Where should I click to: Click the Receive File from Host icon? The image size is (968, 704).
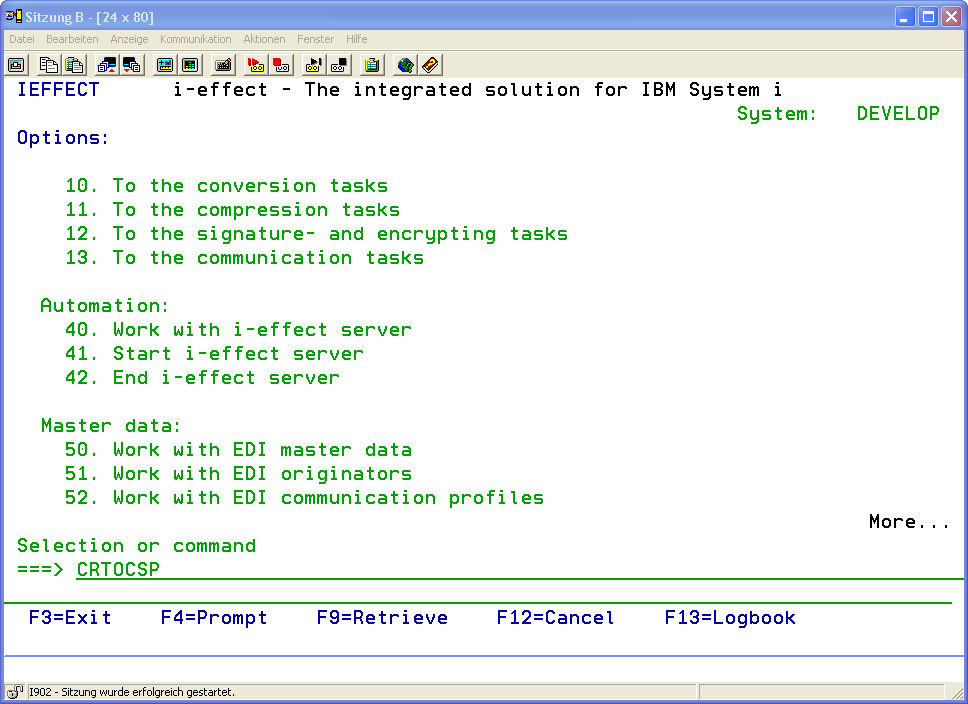tap(131, 65)
